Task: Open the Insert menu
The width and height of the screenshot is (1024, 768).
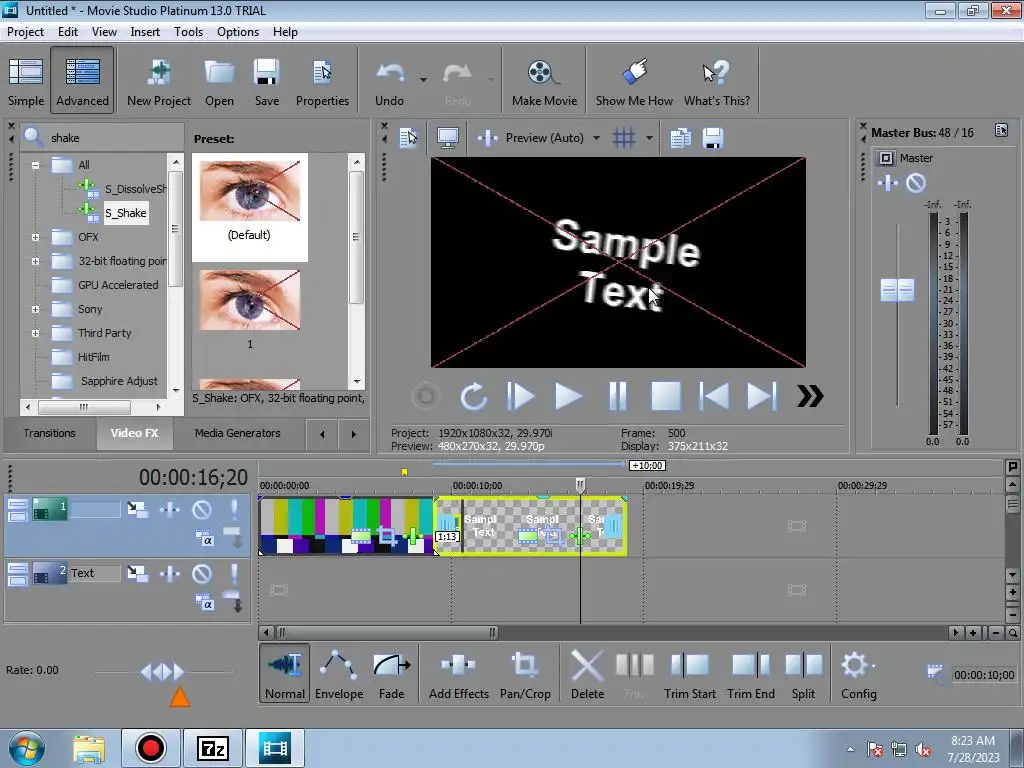Action: click(x=145, y=31)
